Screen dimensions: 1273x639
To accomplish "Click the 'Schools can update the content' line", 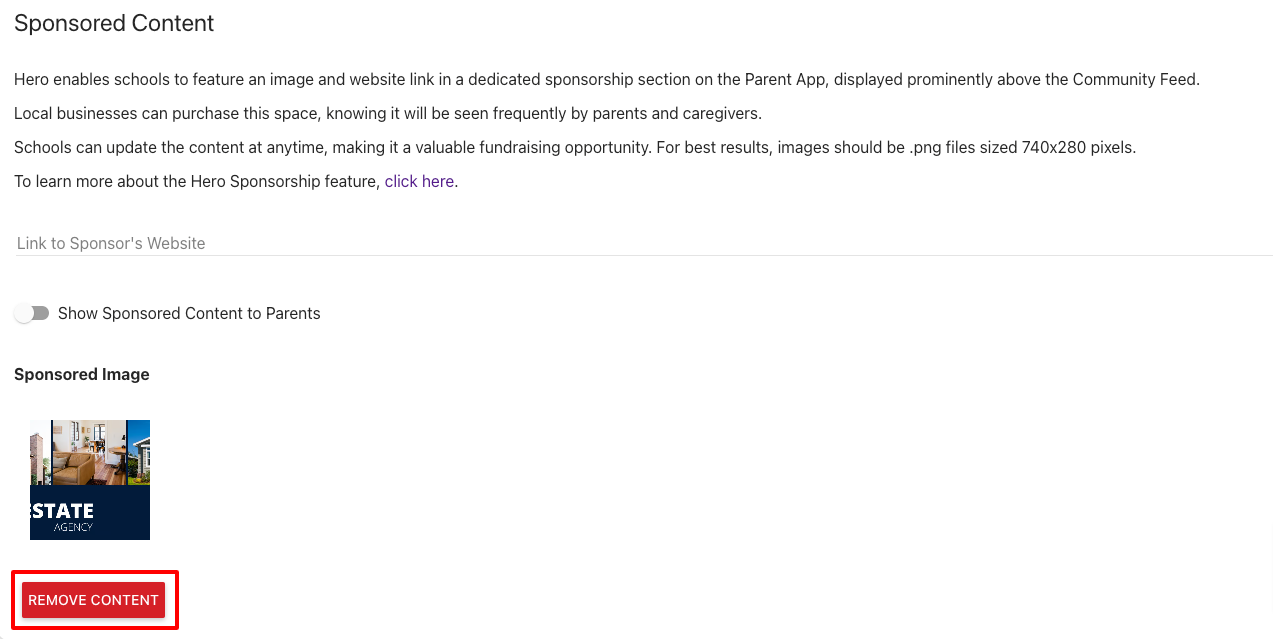I will [x=575, y=147].
